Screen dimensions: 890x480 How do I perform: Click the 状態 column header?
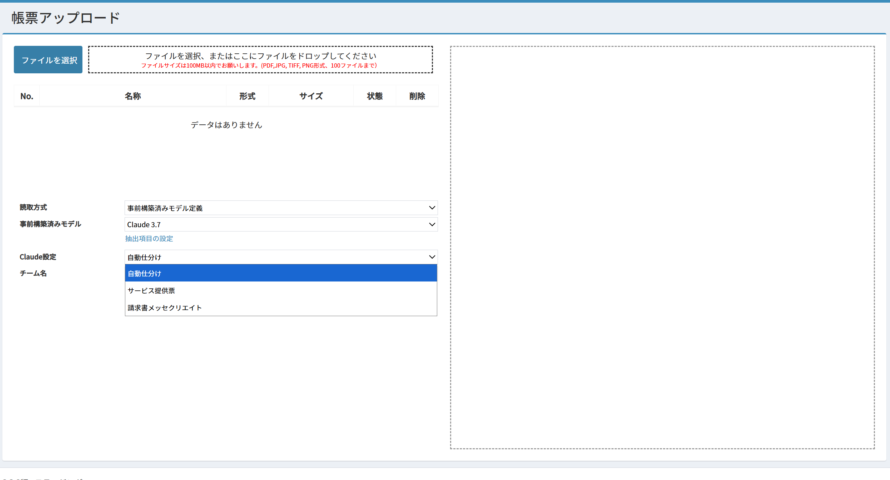click(375, 96)
